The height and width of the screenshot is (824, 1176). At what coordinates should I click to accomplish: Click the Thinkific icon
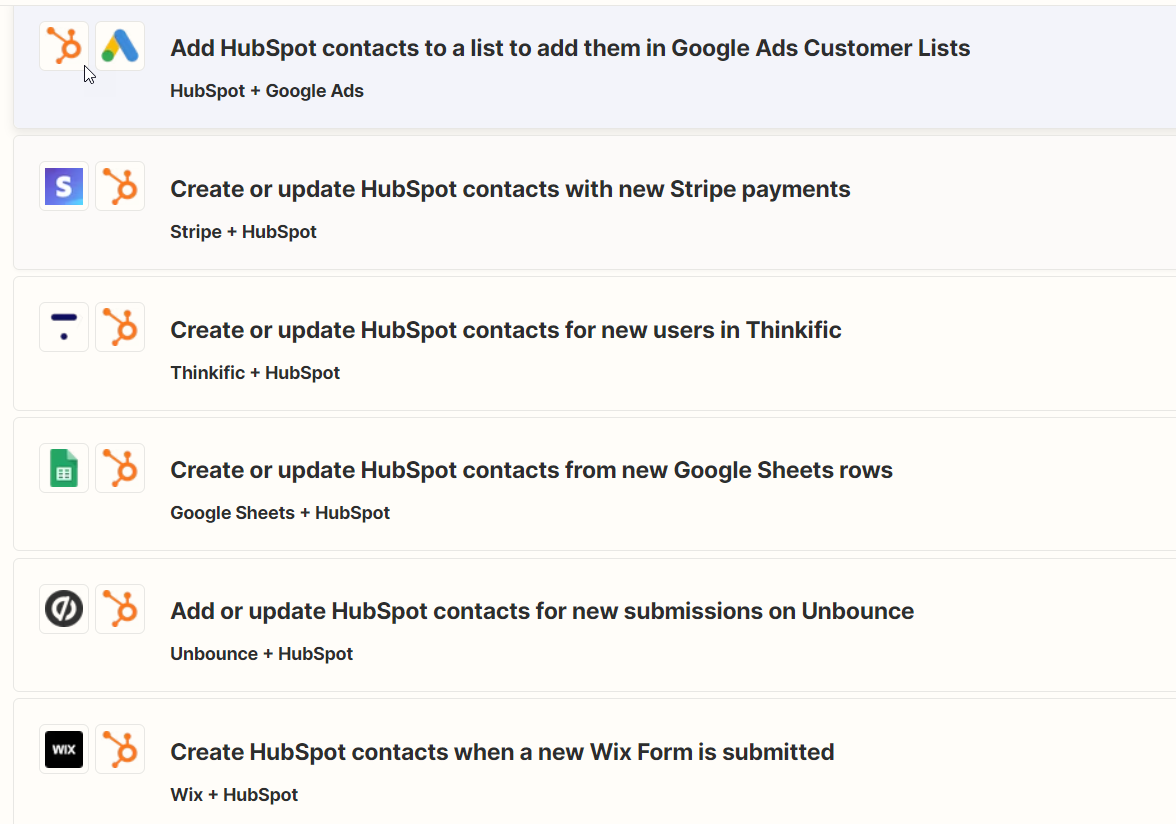[63, 327]
